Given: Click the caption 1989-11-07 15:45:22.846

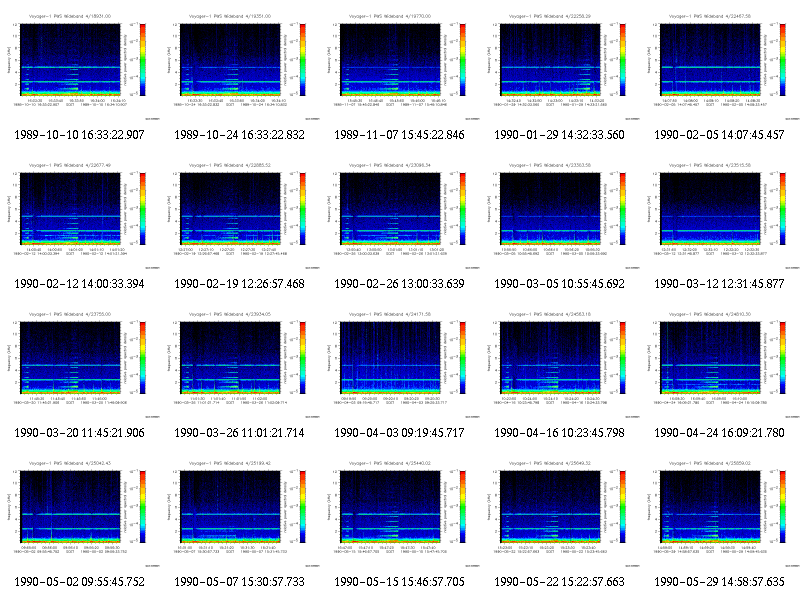Looking at the screenshot, I should point(399,135).
